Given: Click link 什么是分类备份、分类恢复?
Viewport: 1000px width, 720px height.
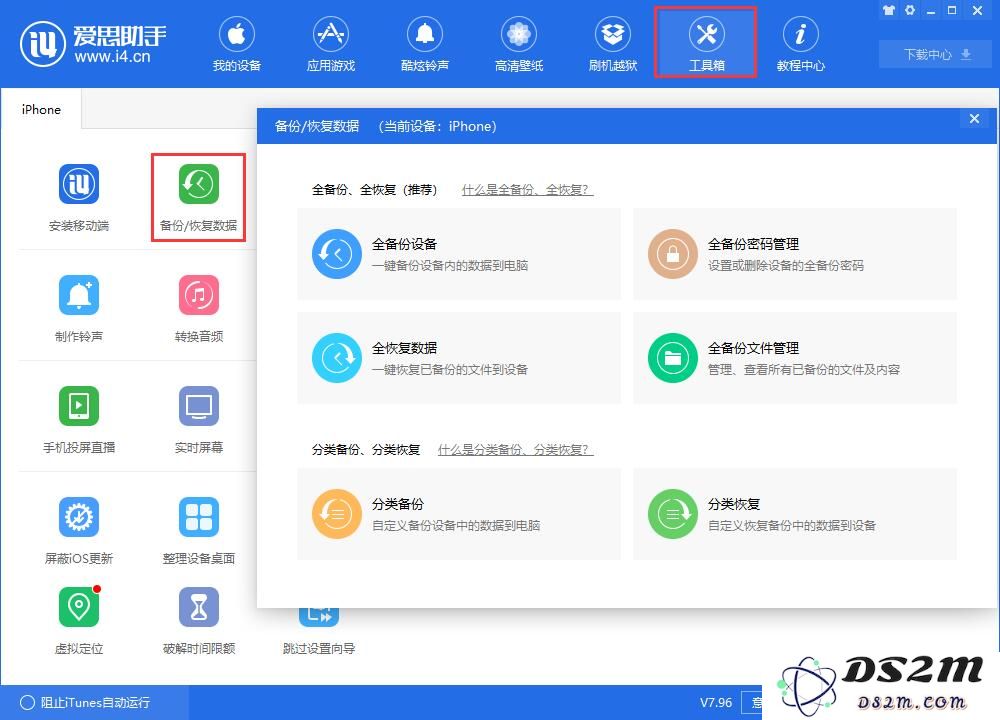Looking at the screenshot, I should 515,450.
